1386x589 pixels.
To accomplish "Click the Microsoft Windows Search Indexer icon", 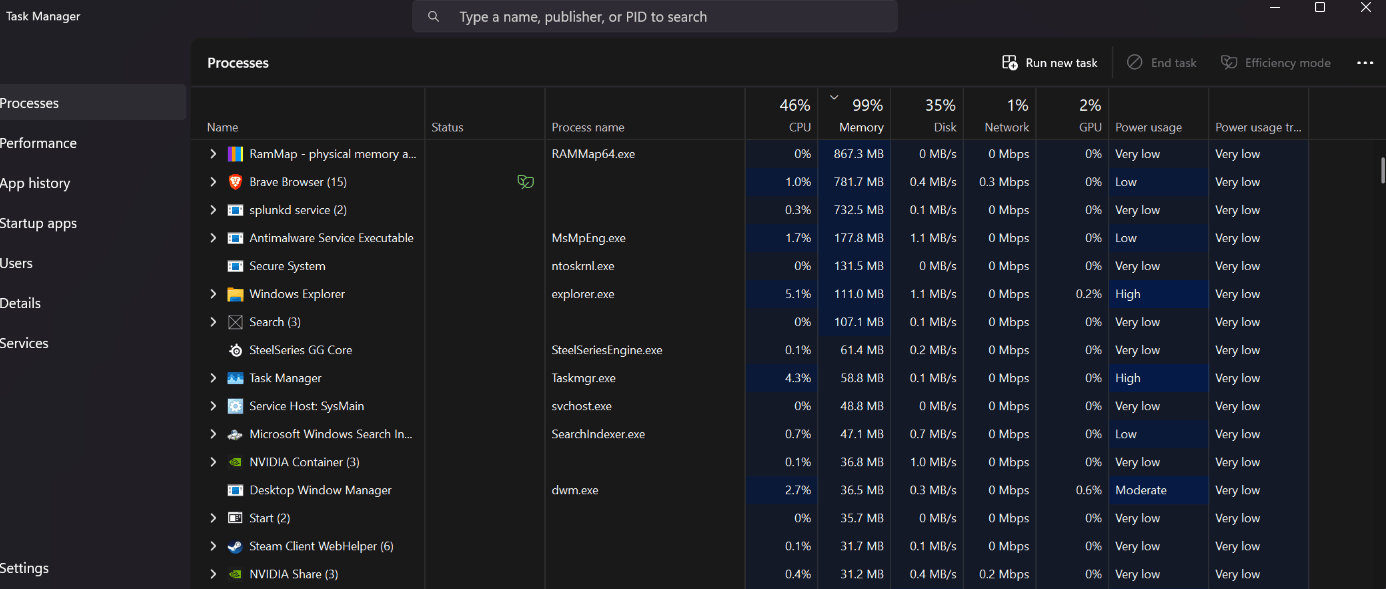I will (235, 434).
